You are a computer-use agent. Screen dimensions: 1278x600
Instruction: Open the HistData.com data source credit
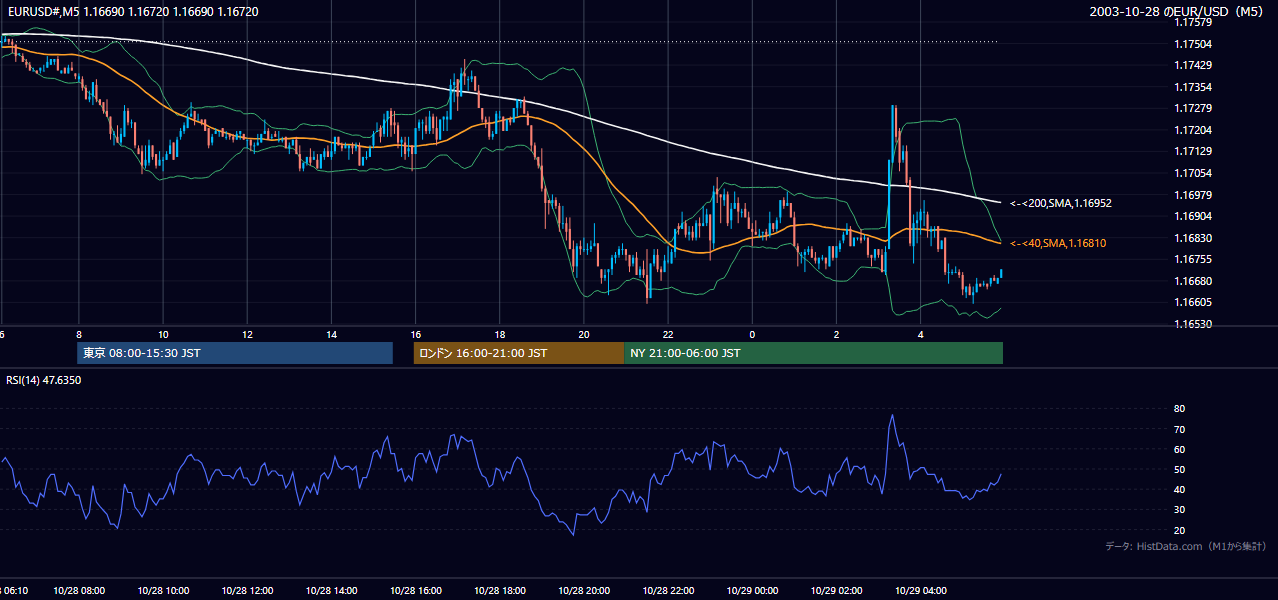[1185, 546]
